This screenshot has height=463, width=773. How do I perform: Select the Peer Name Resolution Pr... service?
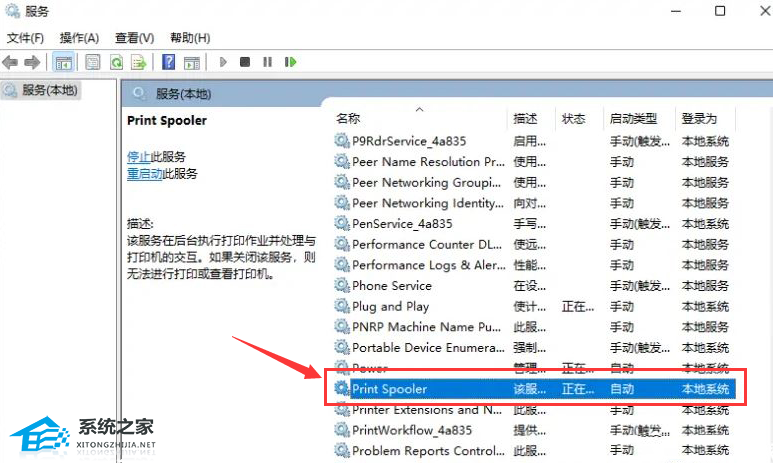(428, 162)
